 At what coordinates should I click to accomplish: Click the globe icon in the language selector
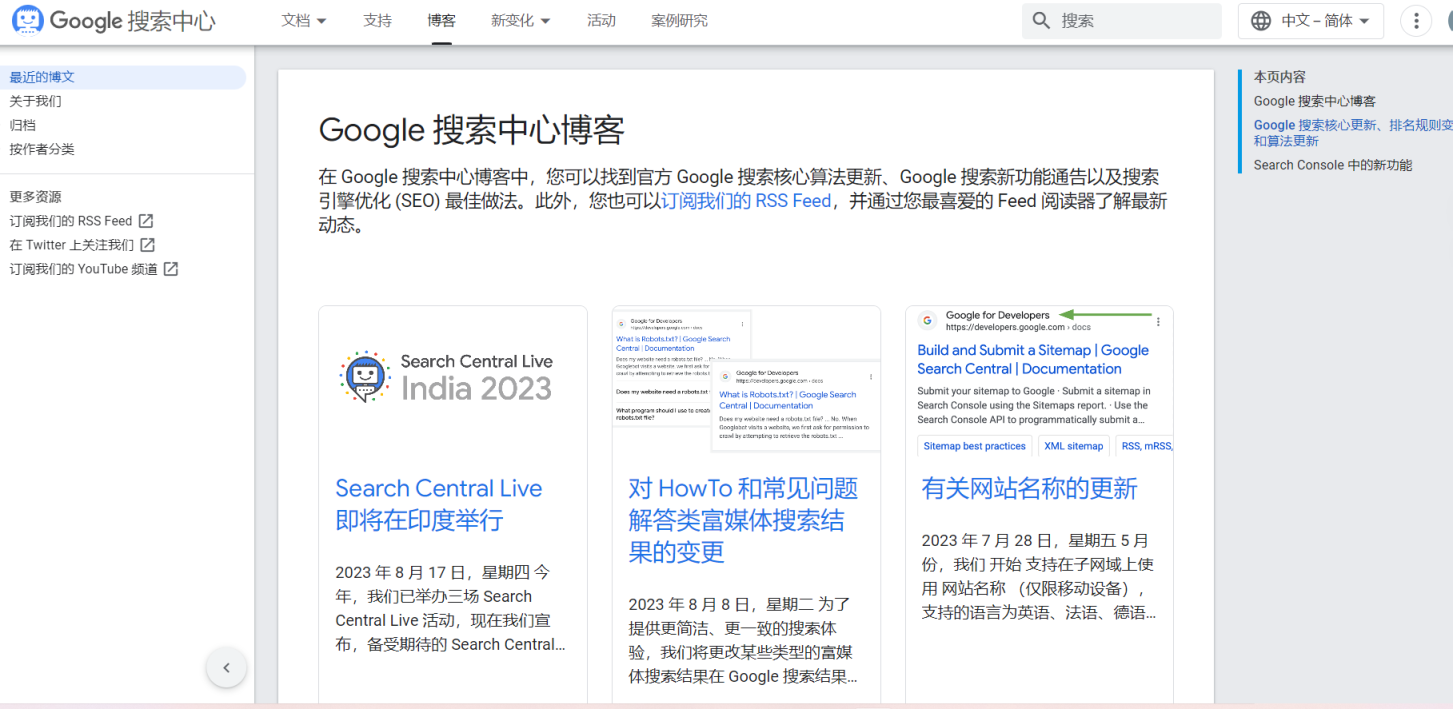(x=1260, y=19)
